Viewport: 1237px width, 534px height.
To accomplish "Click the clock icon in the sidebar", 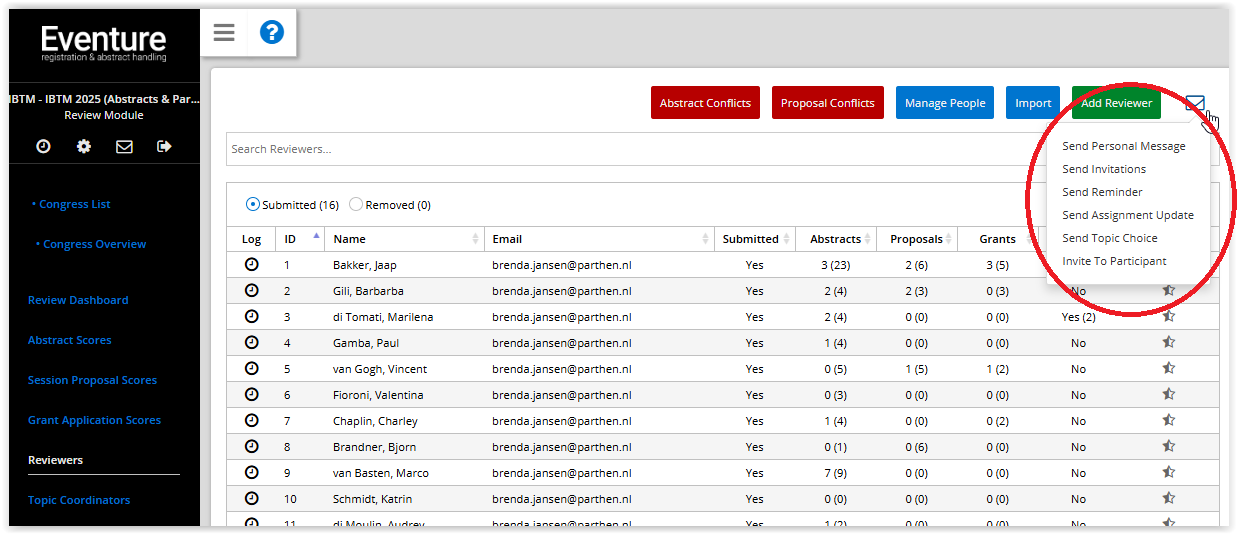I will 44,146.
